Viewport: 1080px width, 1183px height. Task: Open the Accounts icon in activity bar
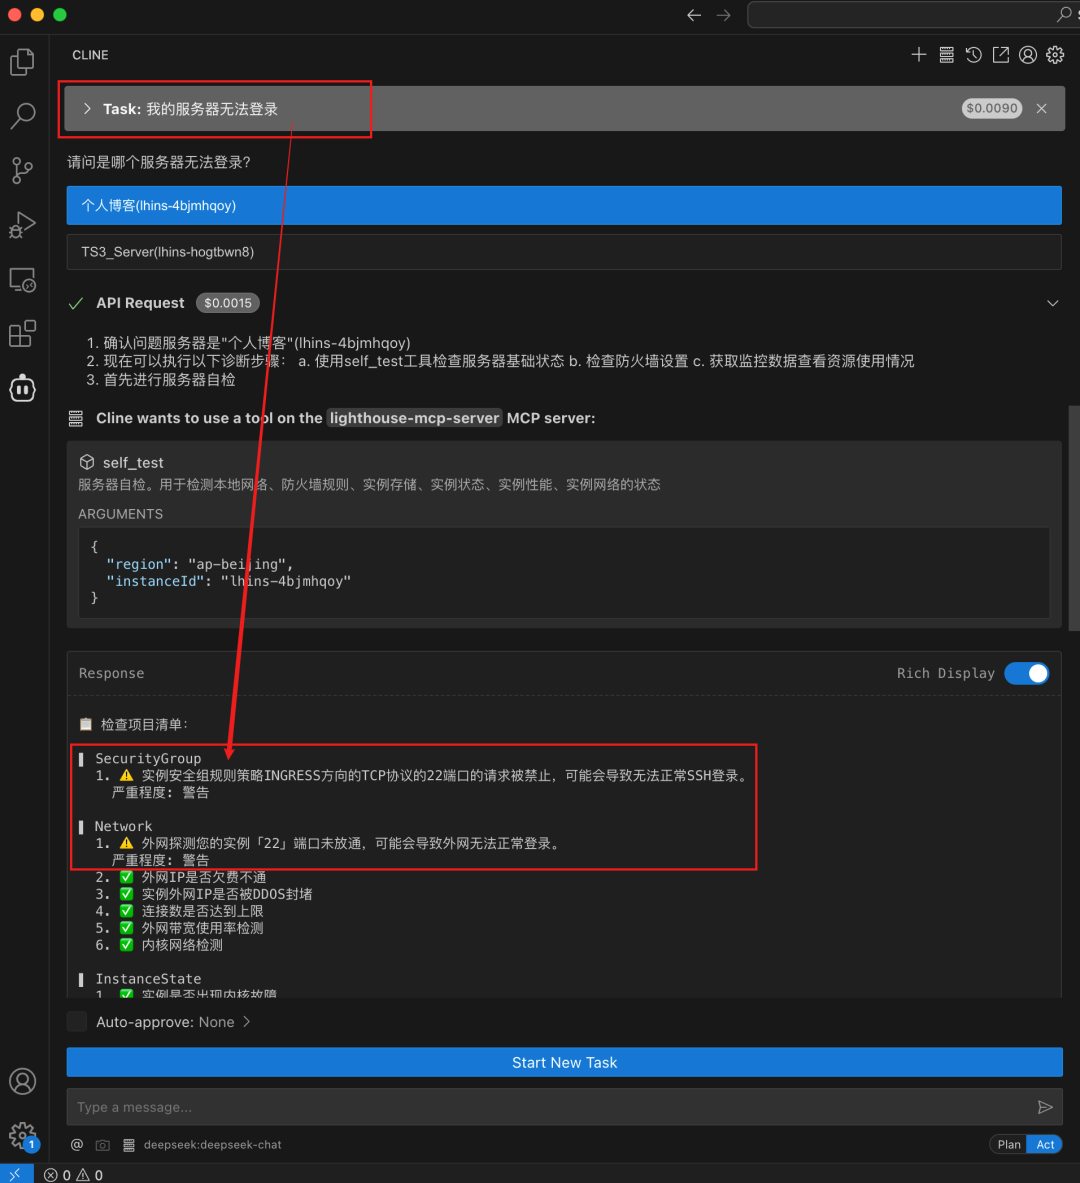pyautogui.click(x=23, y=1081)
